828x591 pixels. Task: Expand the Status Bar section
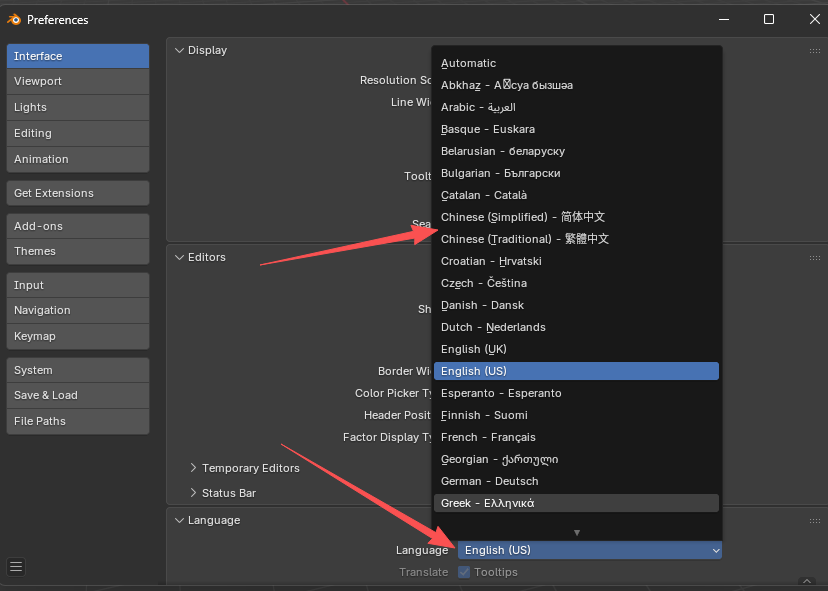tap(194, 492)
